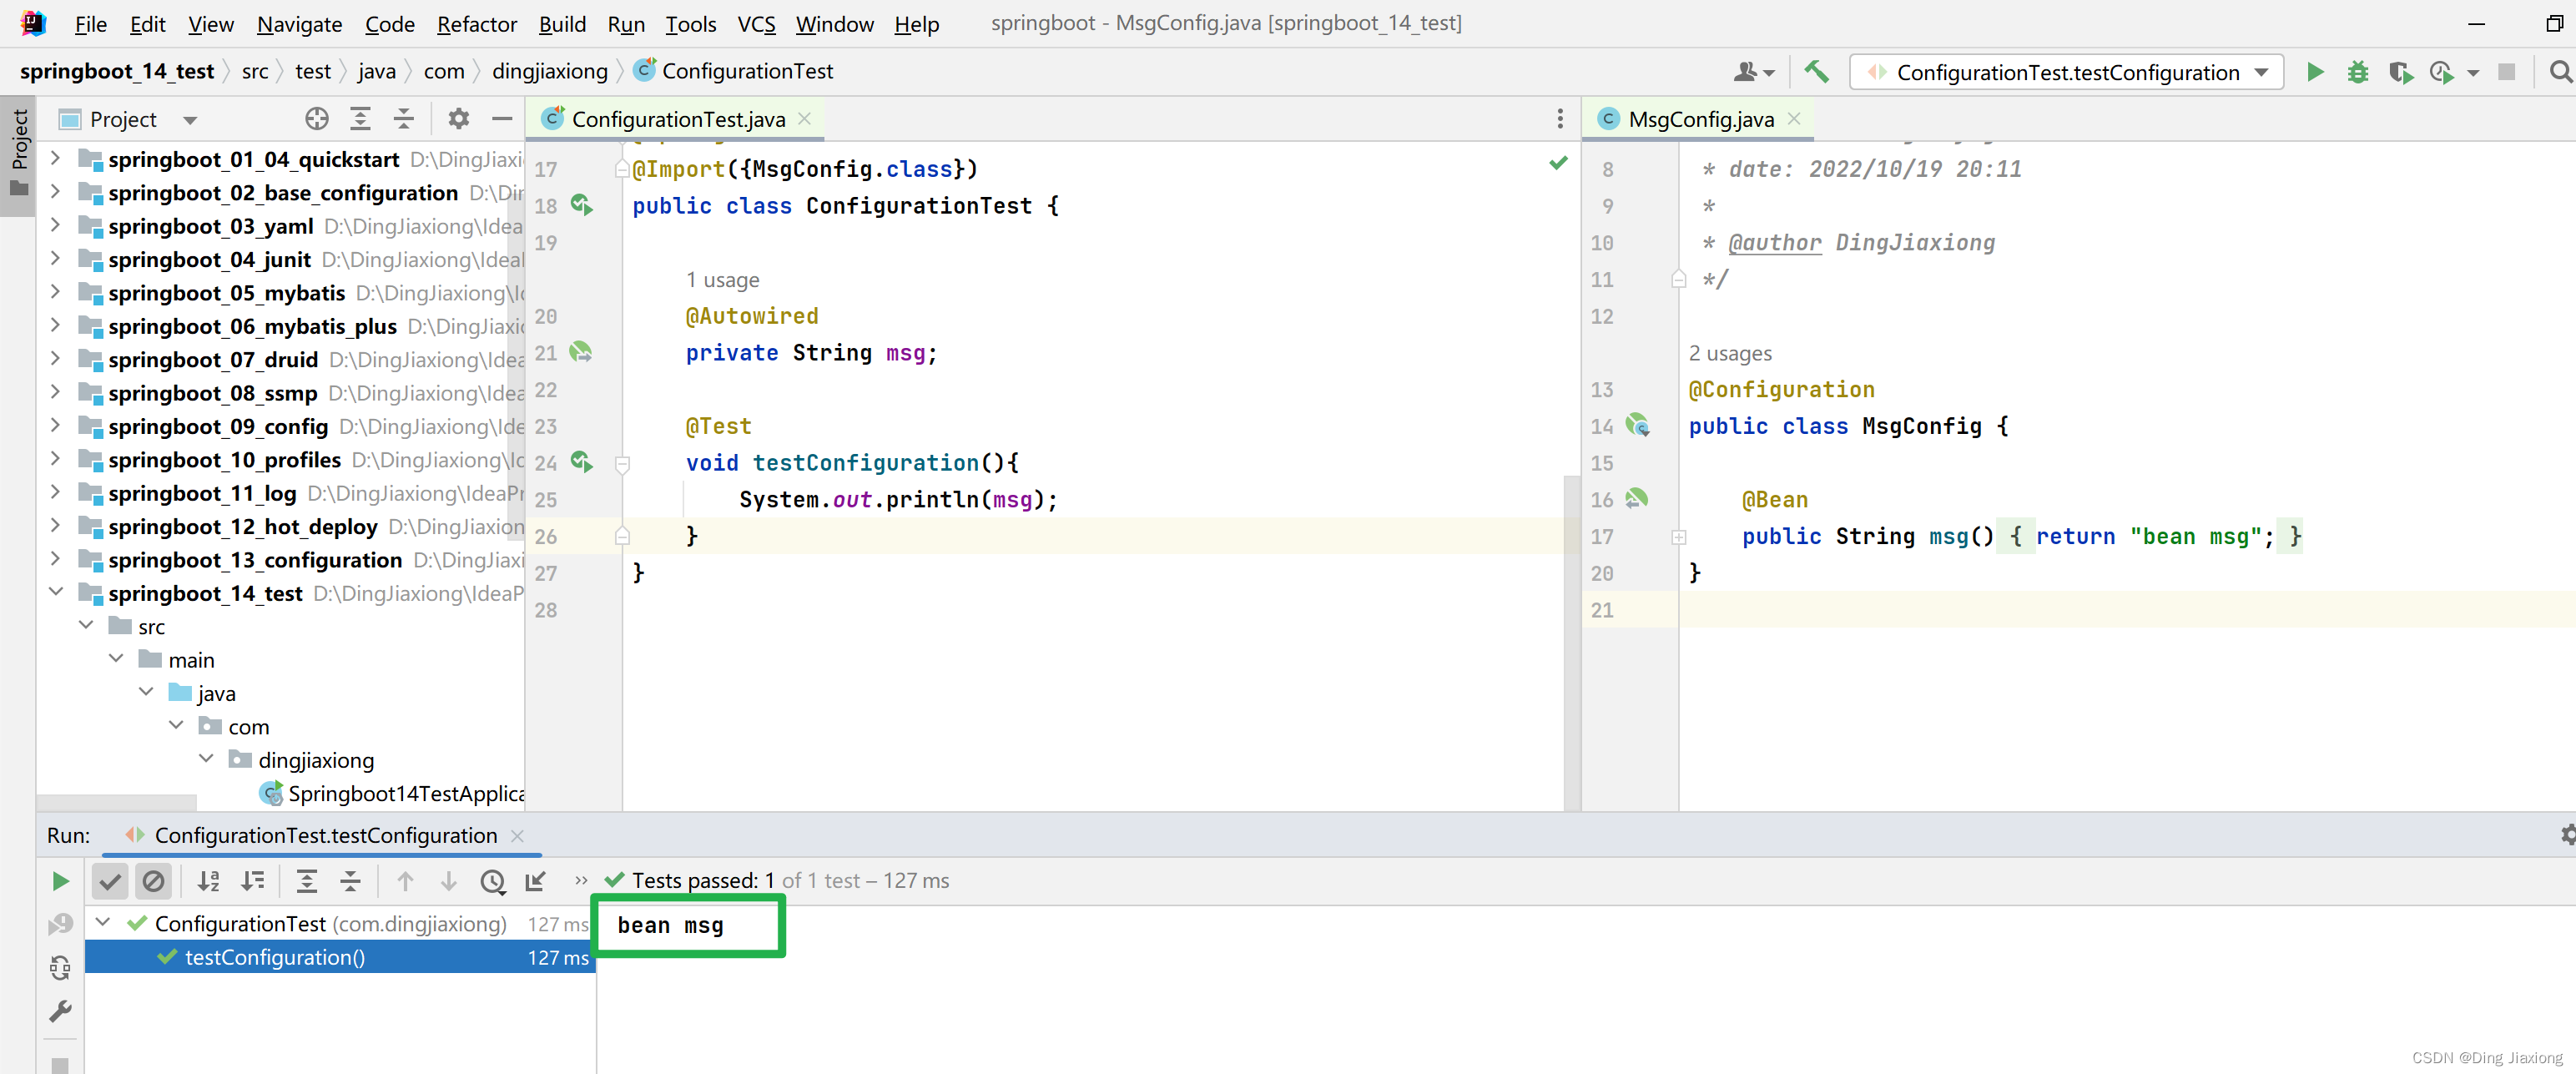Click bean gutter icon on line 16
Viewport: 2576px width, 1074px height.
point(1637,498)
